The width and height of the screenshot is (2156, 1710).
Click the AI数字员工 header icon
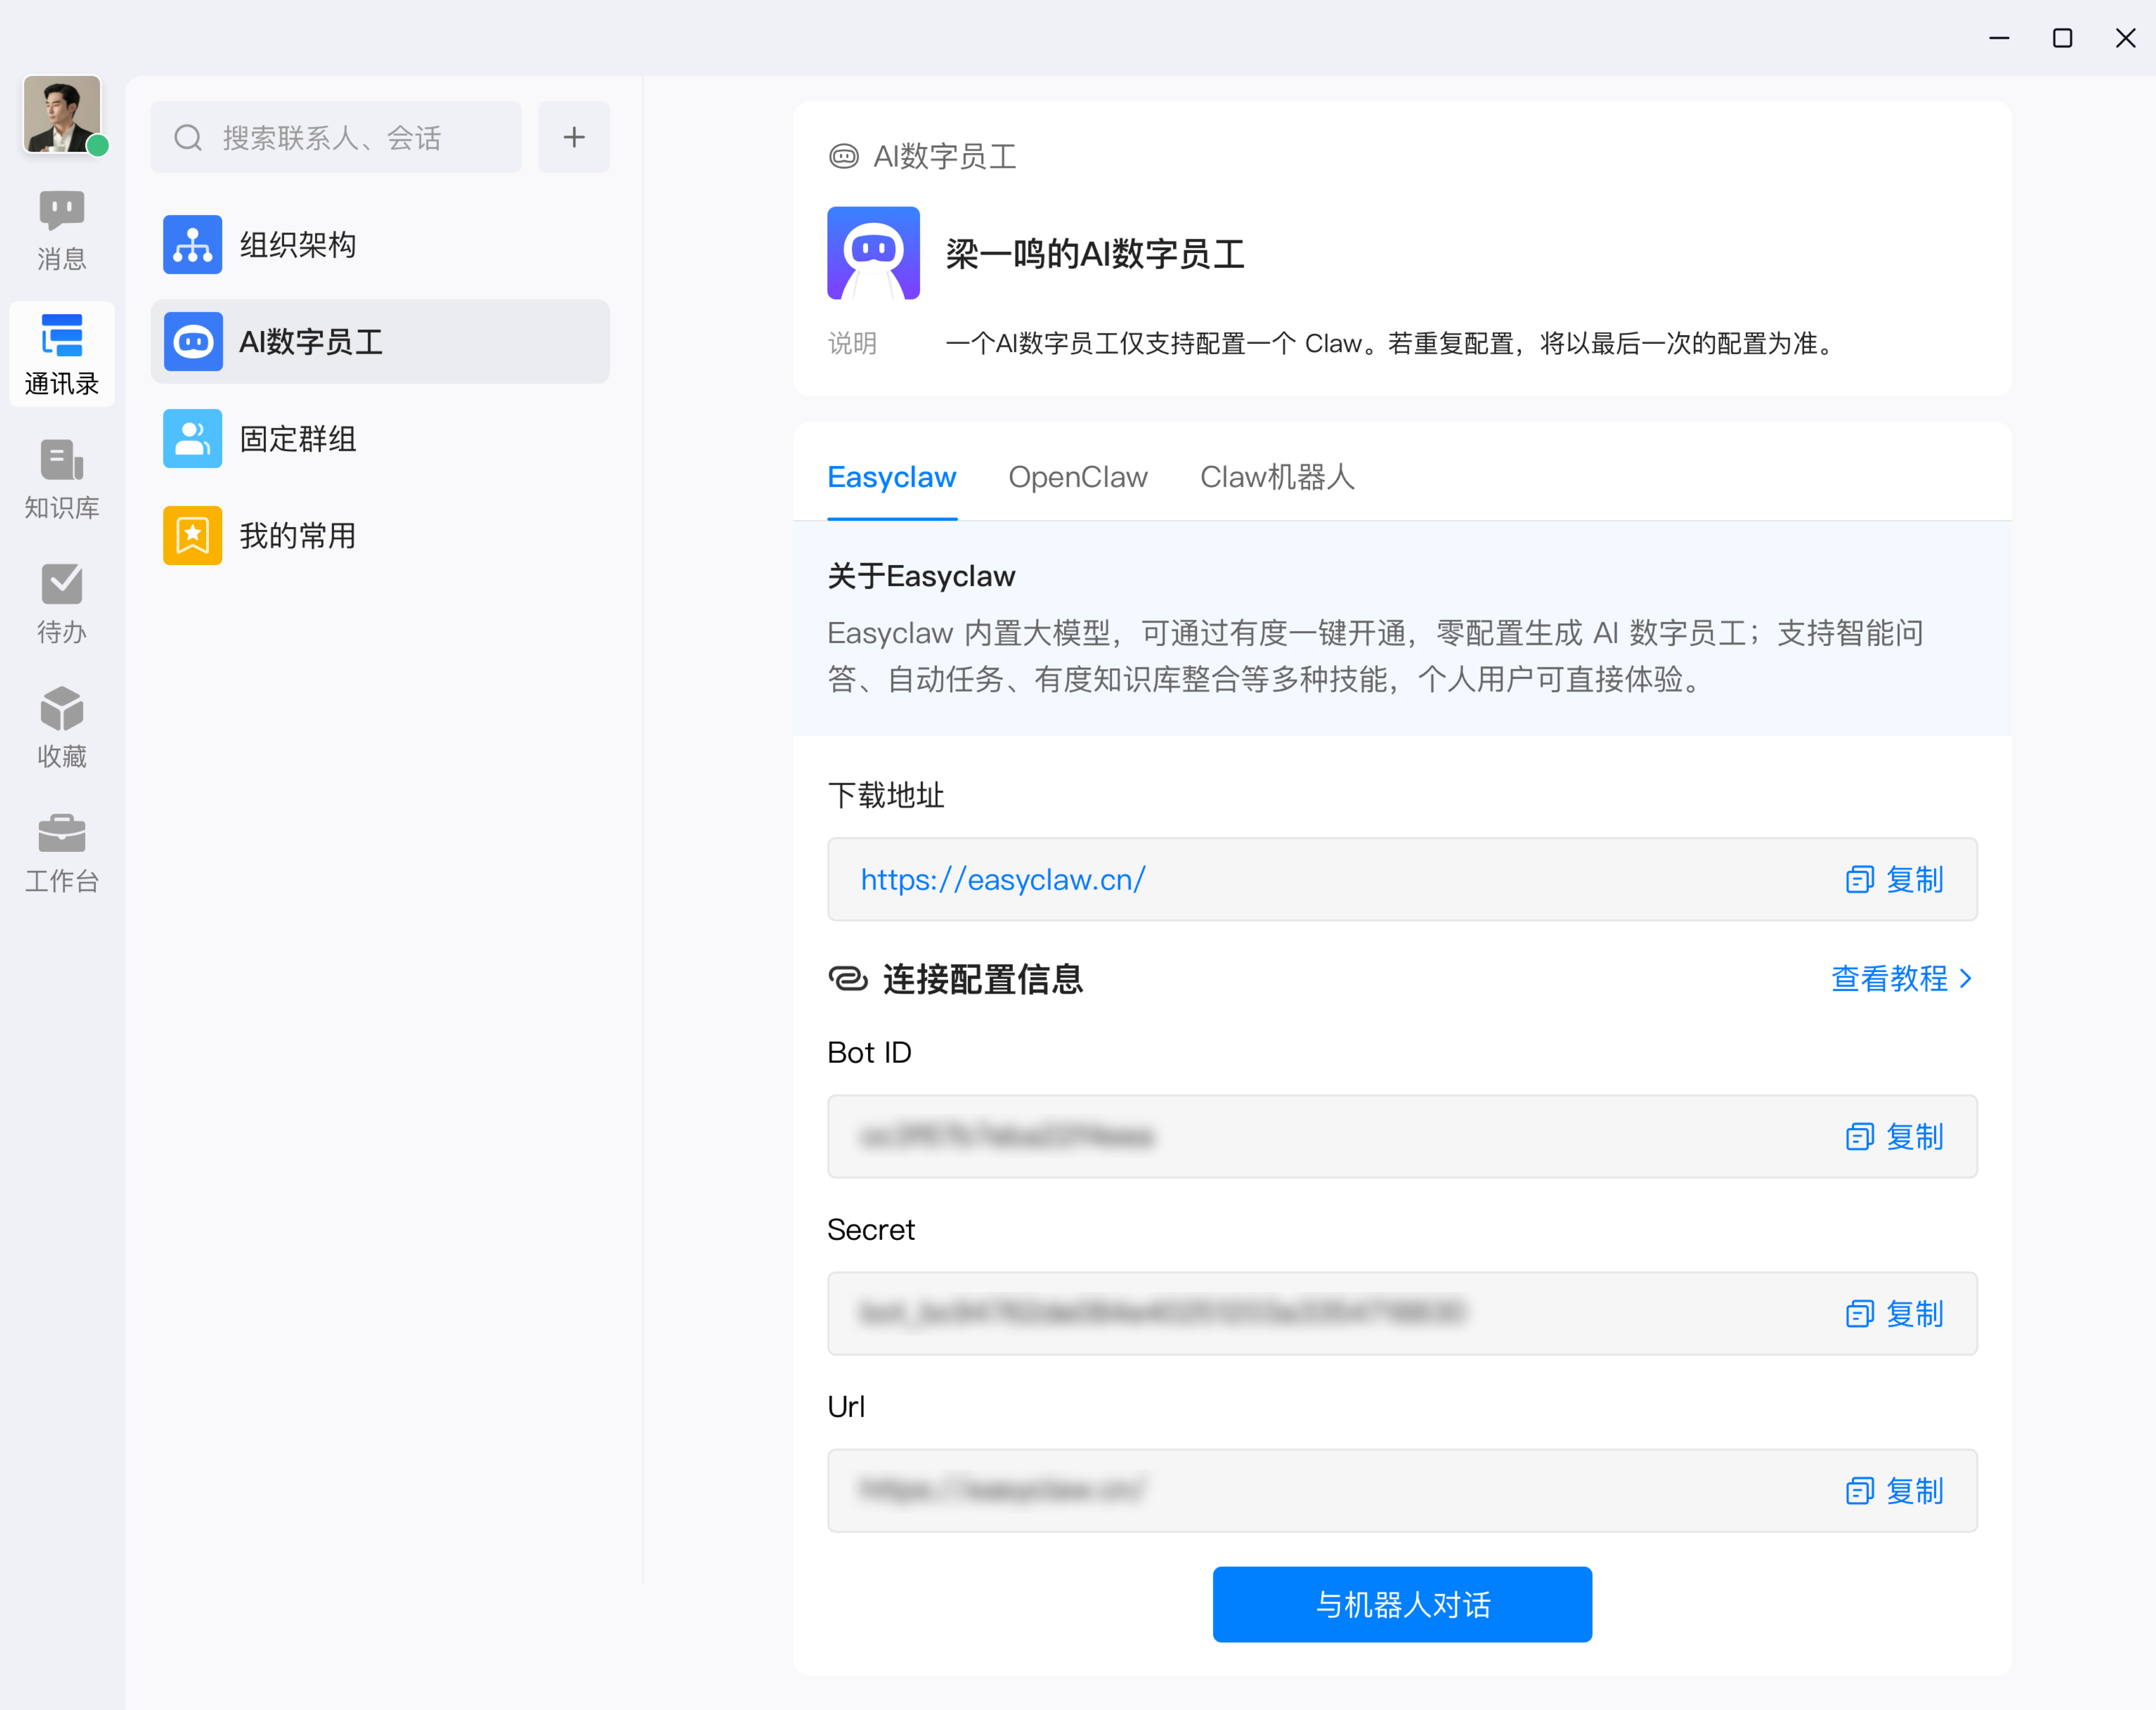[844, 156]
